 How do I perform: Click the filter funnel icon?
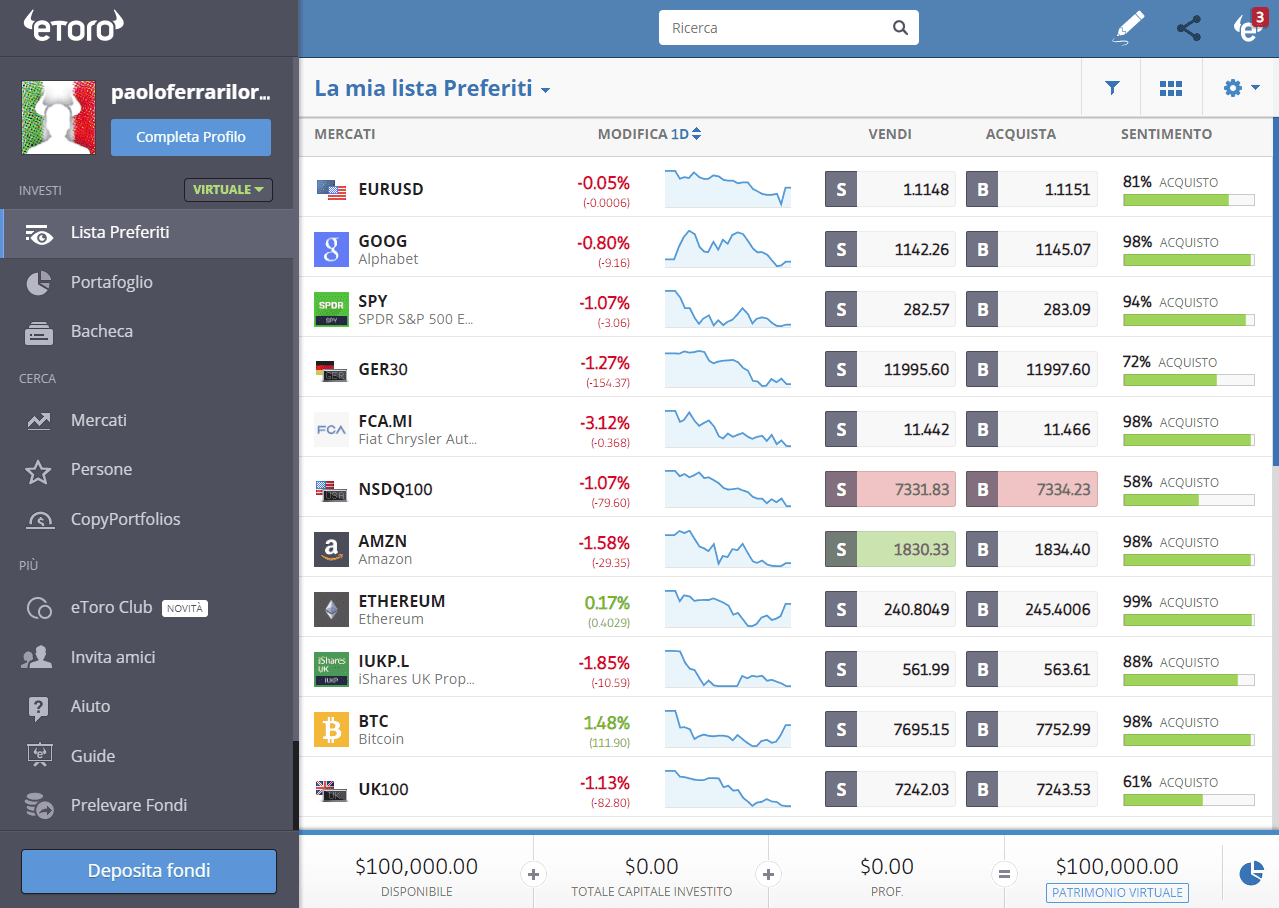point(1111,88)
